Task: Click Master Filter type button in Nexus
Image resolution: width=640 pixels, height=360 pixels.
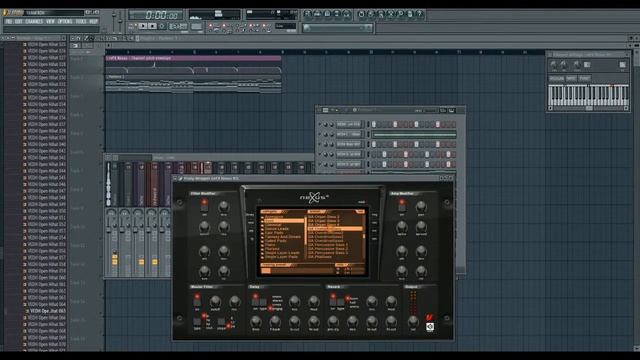Action: tap(197, 323)
